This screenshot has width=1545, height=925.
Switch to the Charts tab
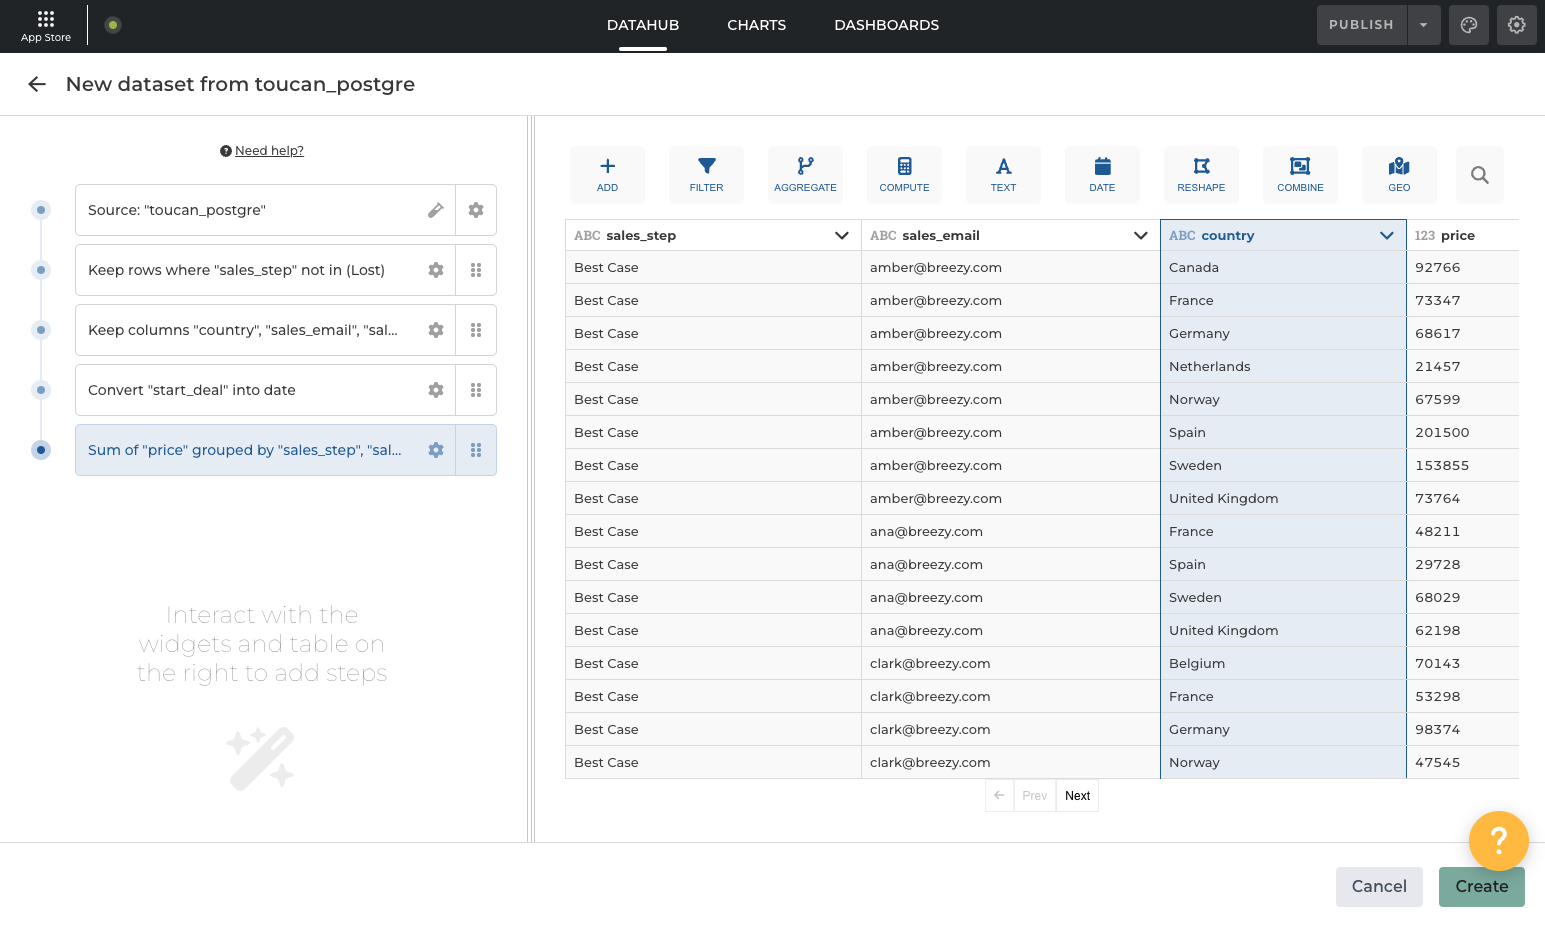pyautogui.click(x=756, y=25)
